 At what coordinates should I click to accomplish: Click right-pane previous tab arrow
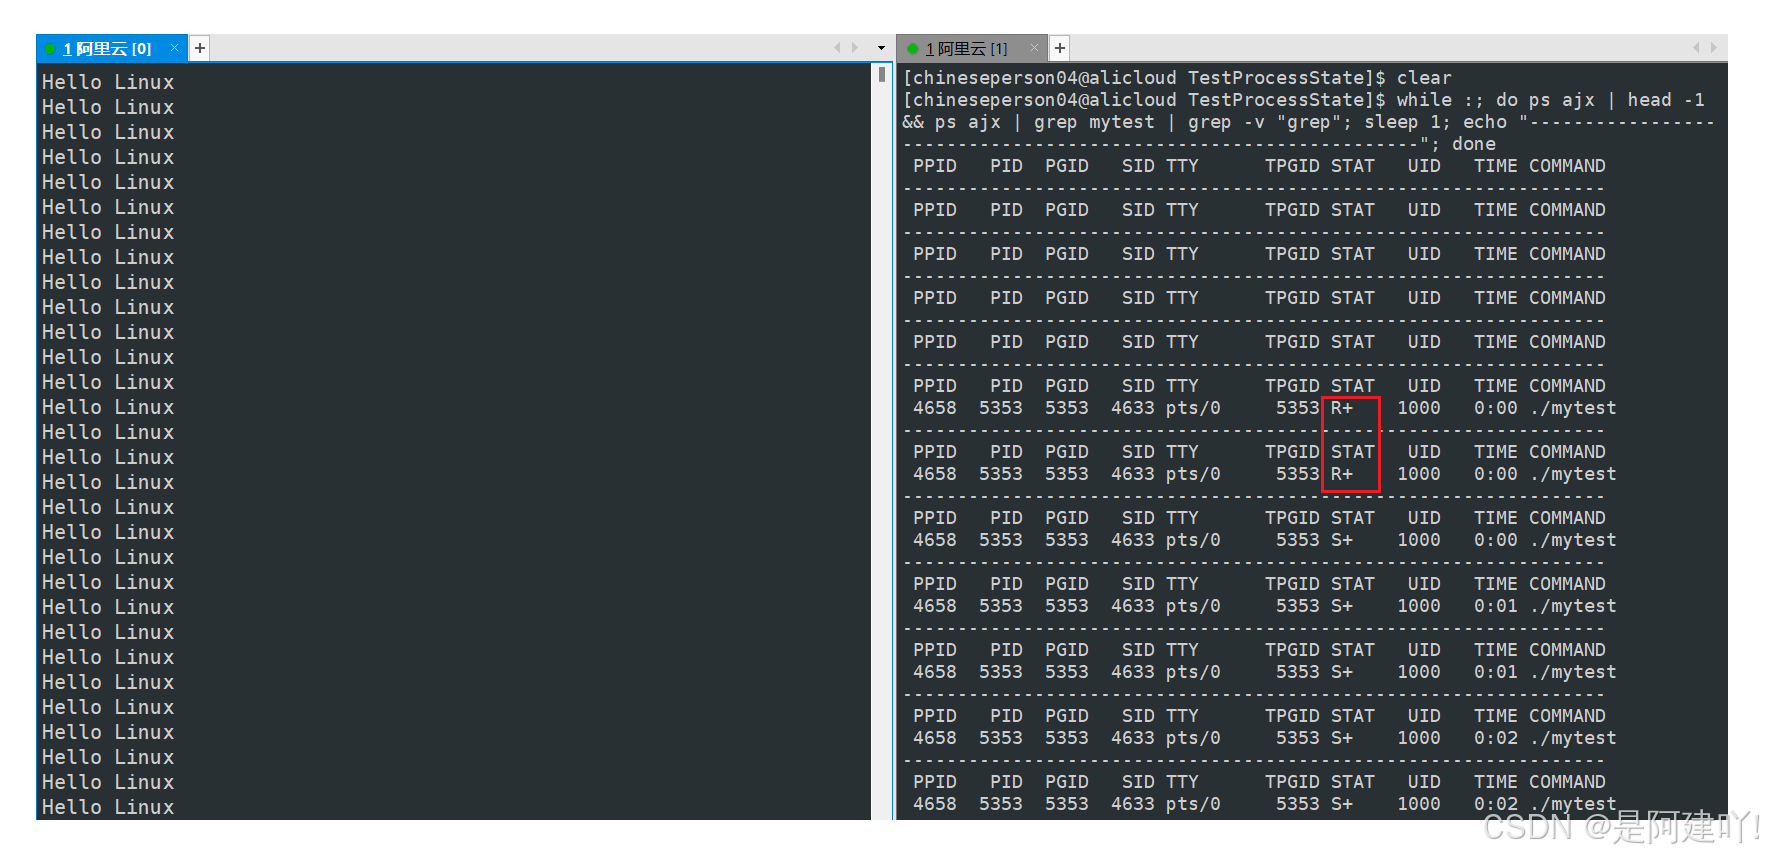1696,47
